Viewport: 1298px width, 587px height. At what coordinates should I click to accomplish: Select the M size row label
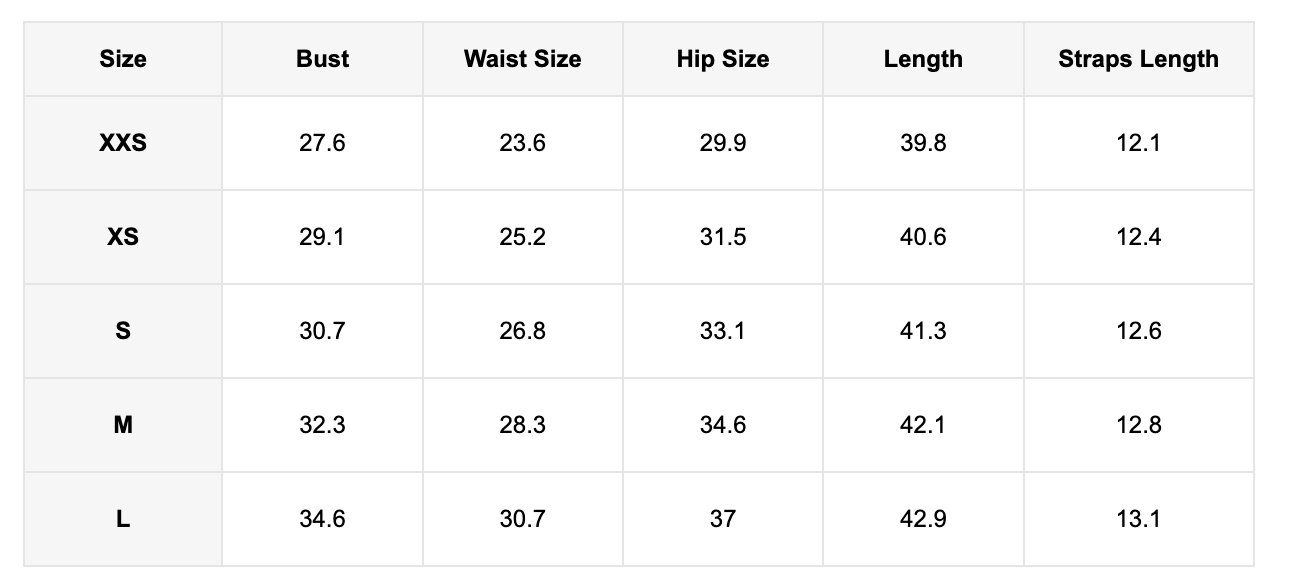(x=123, y=425)
